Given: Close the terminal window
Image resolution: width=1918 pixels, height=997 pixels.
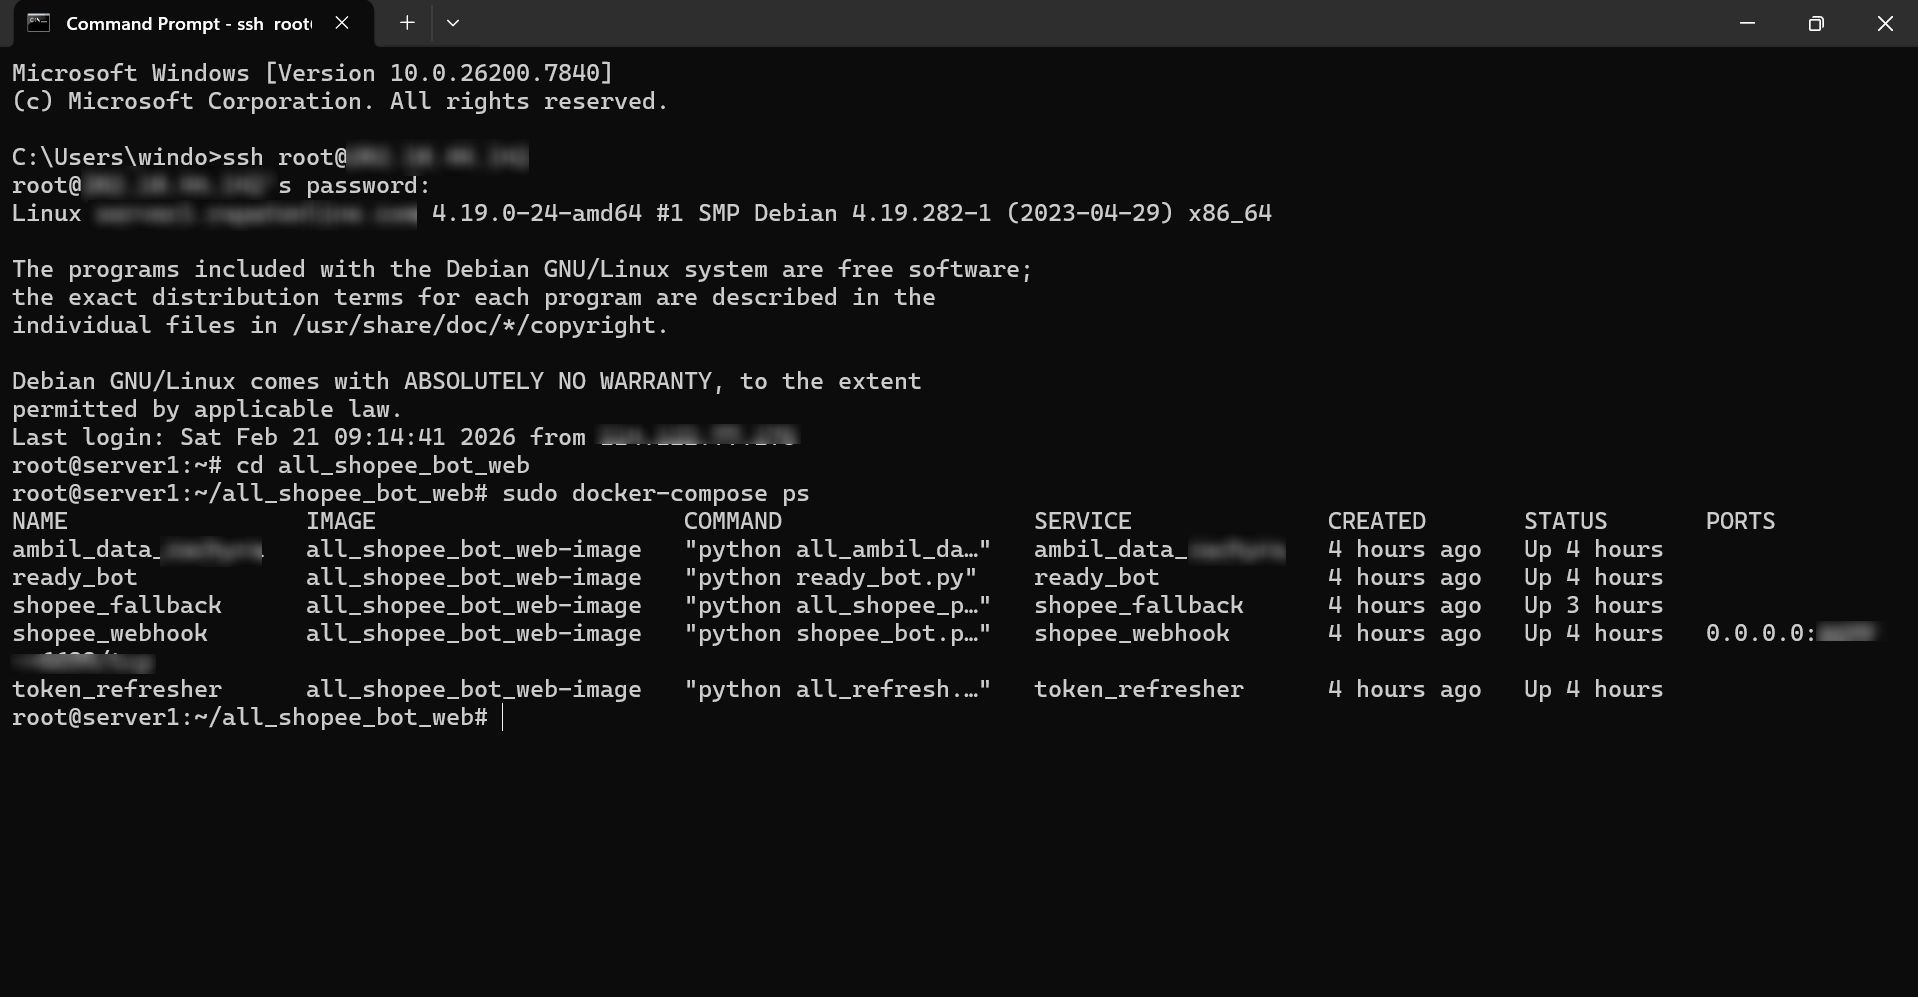Looking at the screenshot, I should [1885, 23].
